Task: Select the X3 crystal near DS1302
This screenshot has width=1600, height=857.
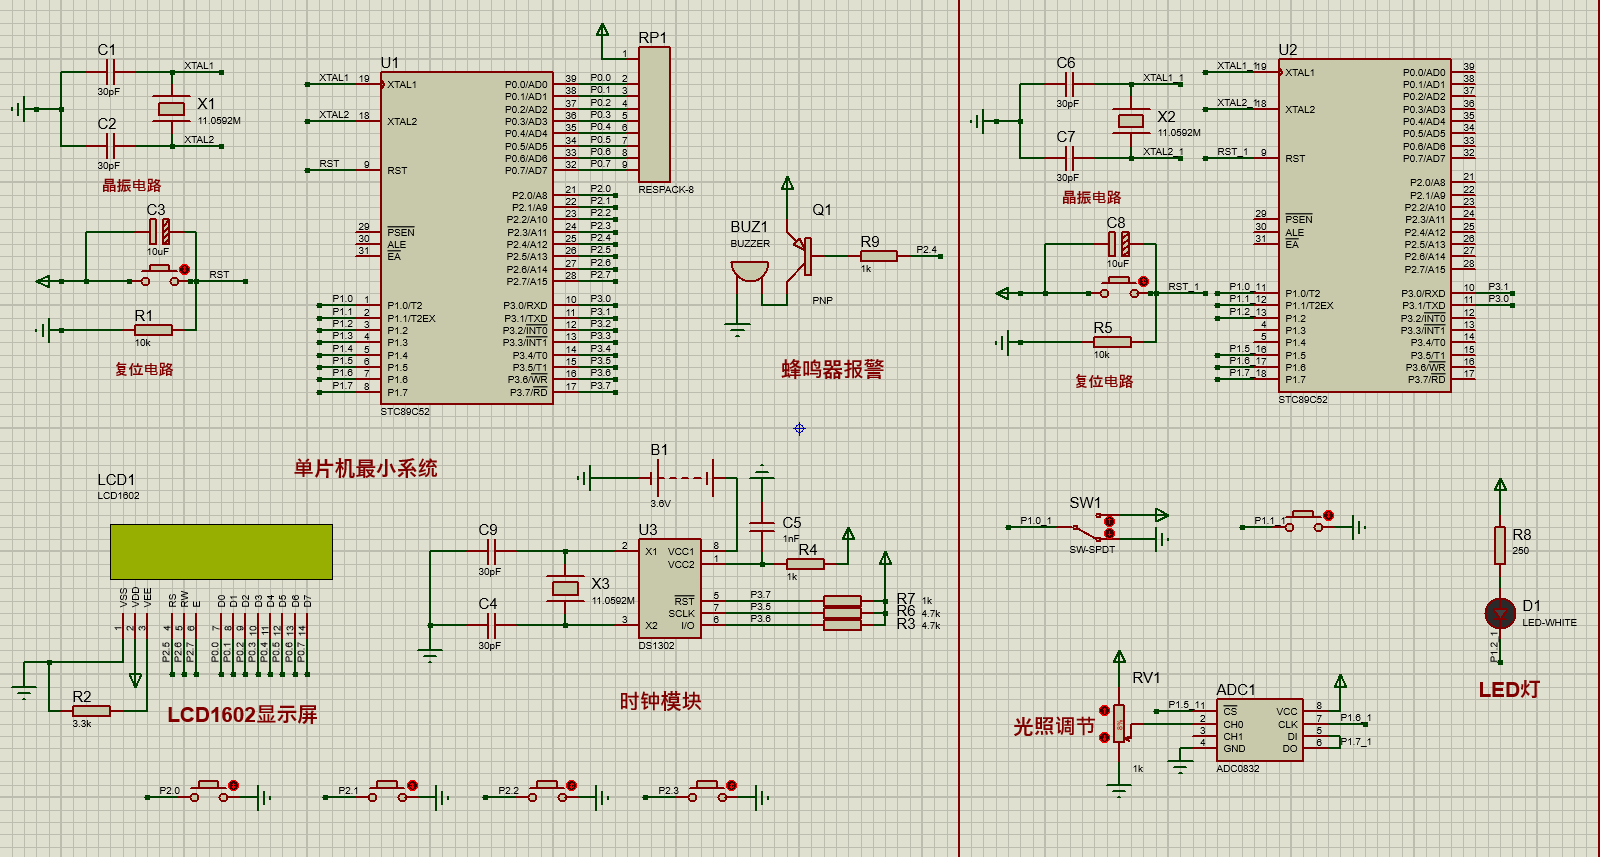Action: point(566,588)
